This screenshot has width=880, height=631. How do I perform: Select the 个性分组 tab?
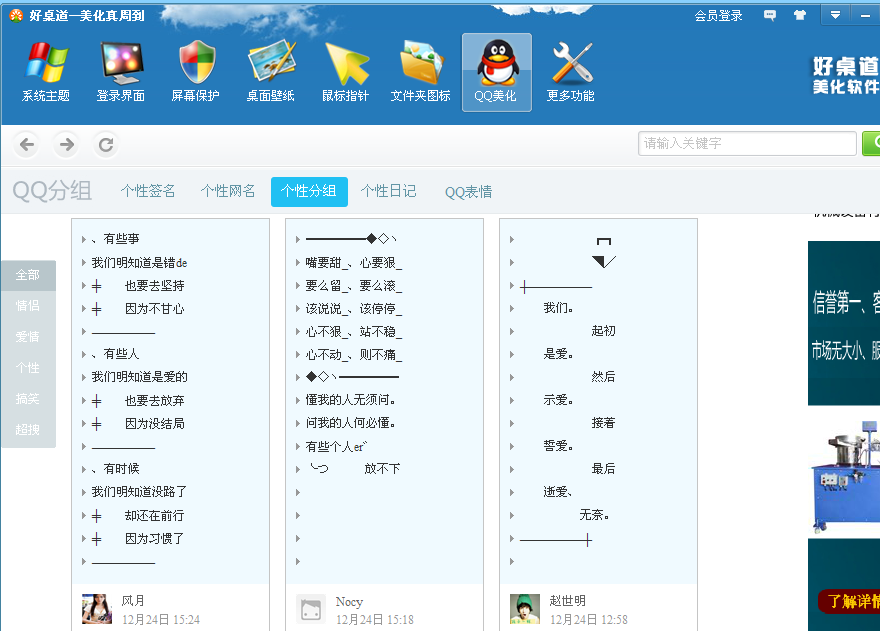pos(309,191)
